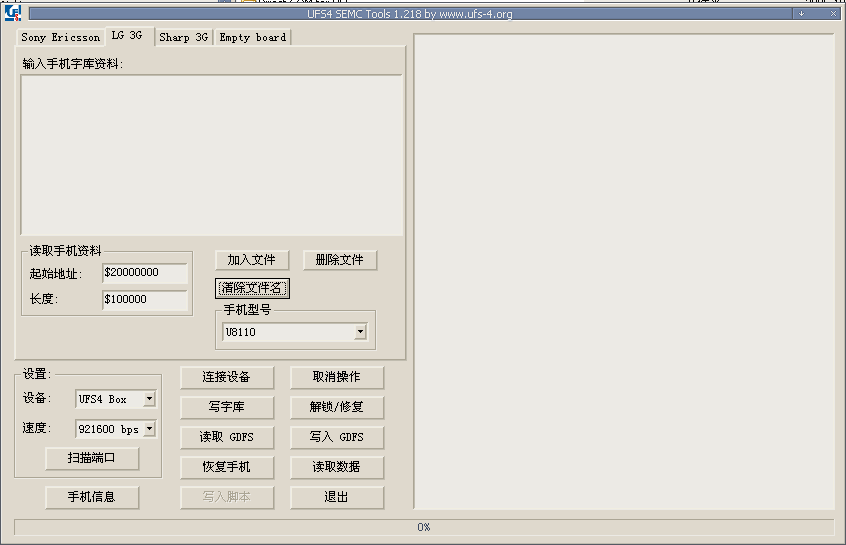846x545 pixels.
Task: Select the Empty board tab
Action: click(253, 37)
